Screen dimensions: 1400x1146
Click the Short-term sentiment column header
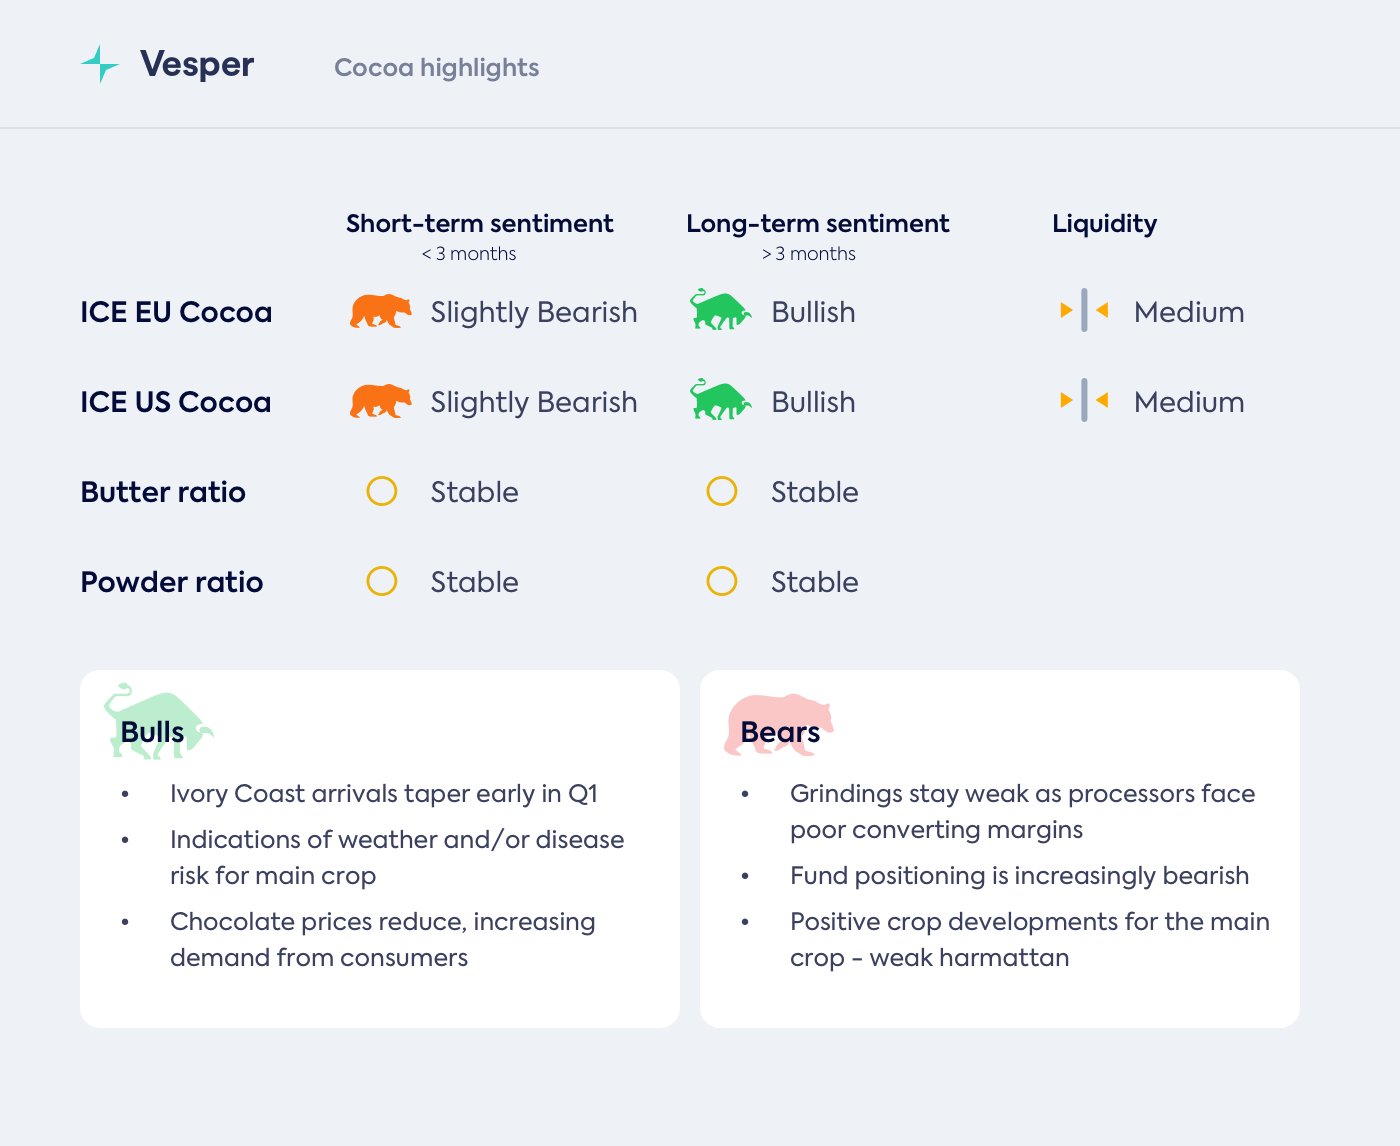[x=479, y=224]
